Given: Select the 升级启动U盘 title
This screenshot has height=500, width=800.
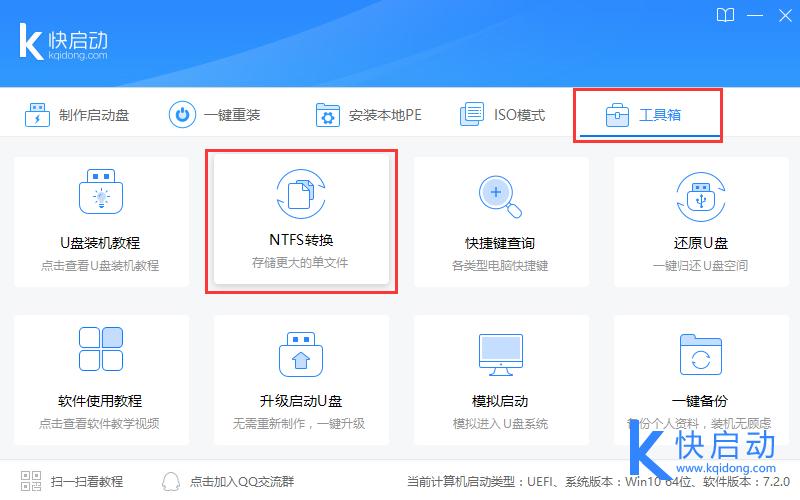Looking at the screenshot, I should [x=301, y=401].
